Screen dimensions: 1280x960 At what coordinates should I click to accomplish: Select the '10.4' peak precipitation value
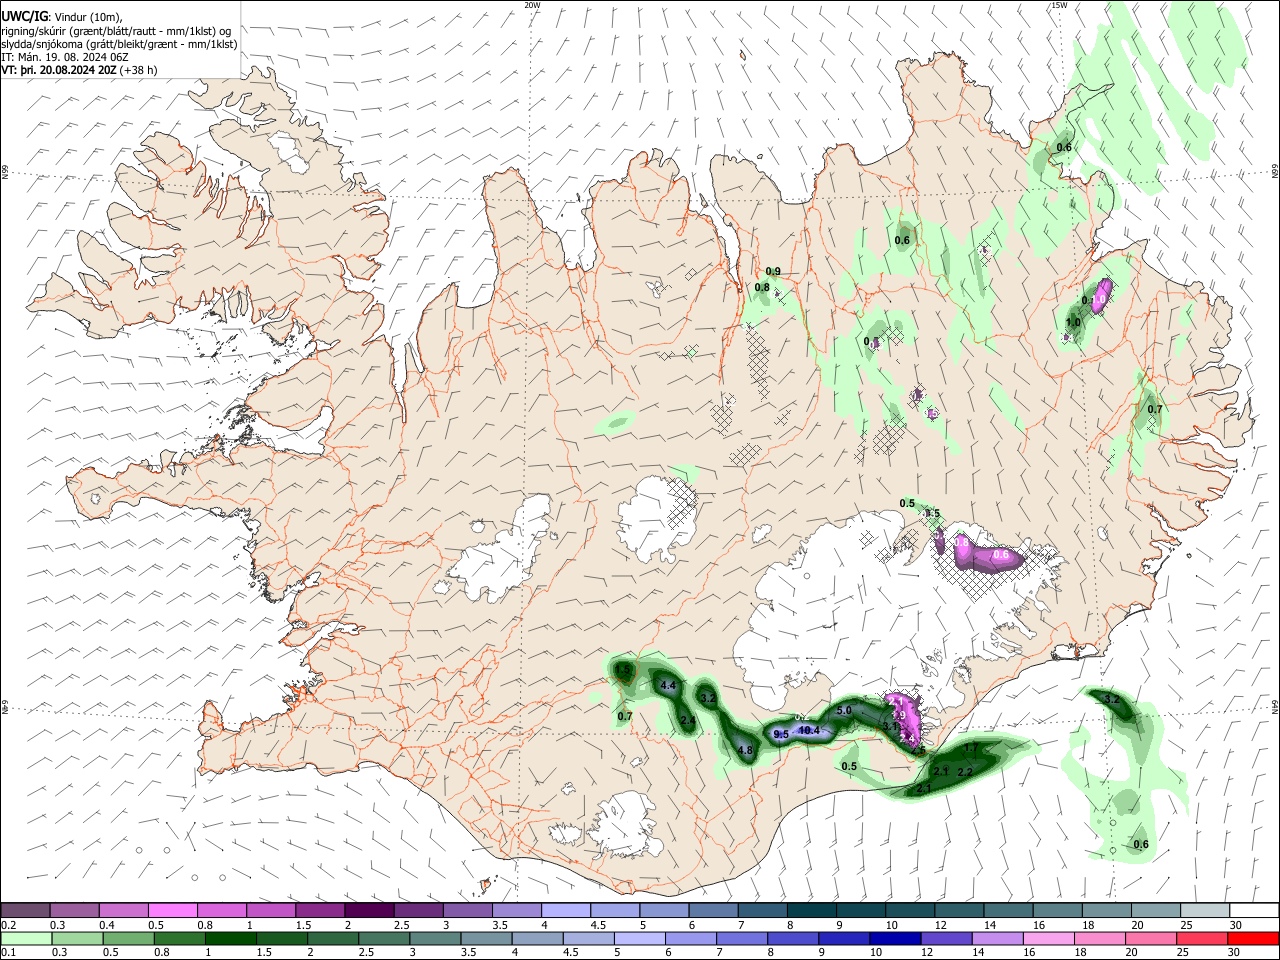(x=809, y=730)
